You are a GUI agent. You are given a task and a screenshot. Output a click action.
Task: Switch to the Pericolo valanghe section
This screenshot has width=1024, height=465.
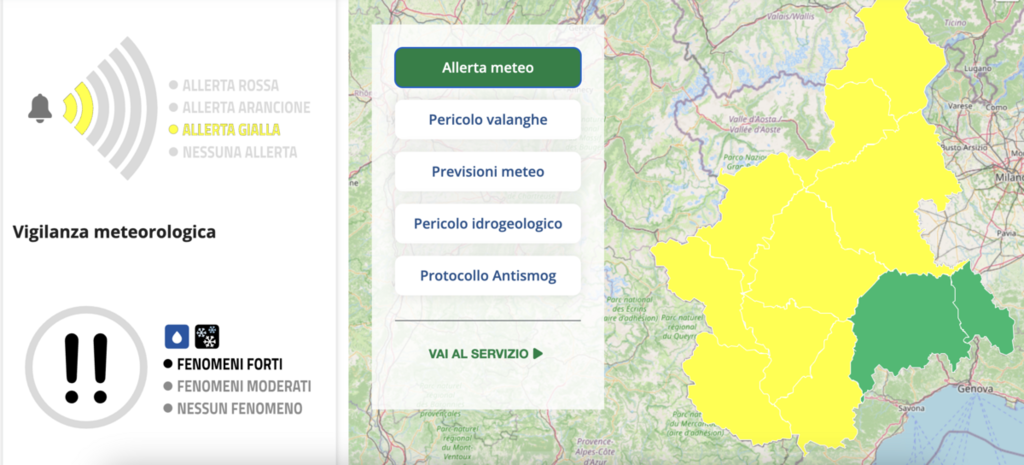click(x=487, y=120)
